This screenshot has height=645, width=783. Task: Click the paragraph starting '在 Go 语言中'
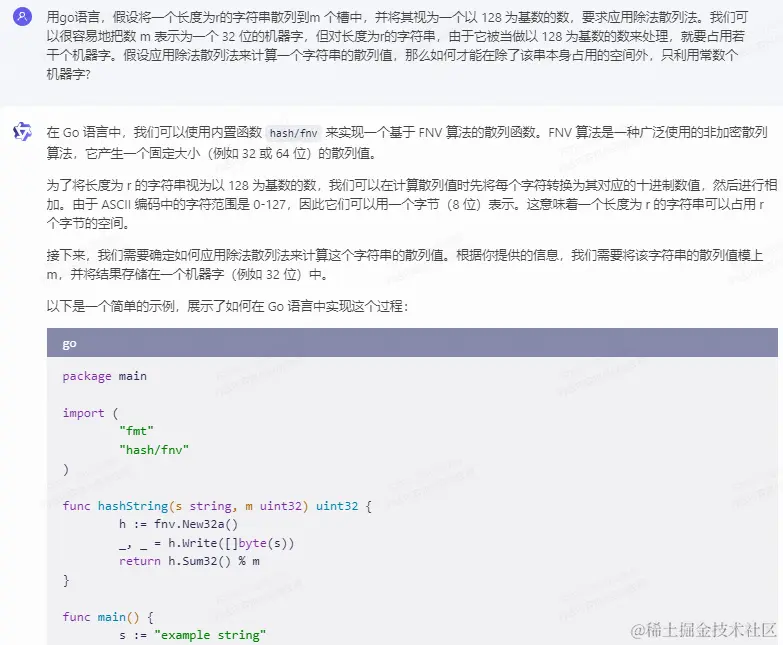[407, 142]
